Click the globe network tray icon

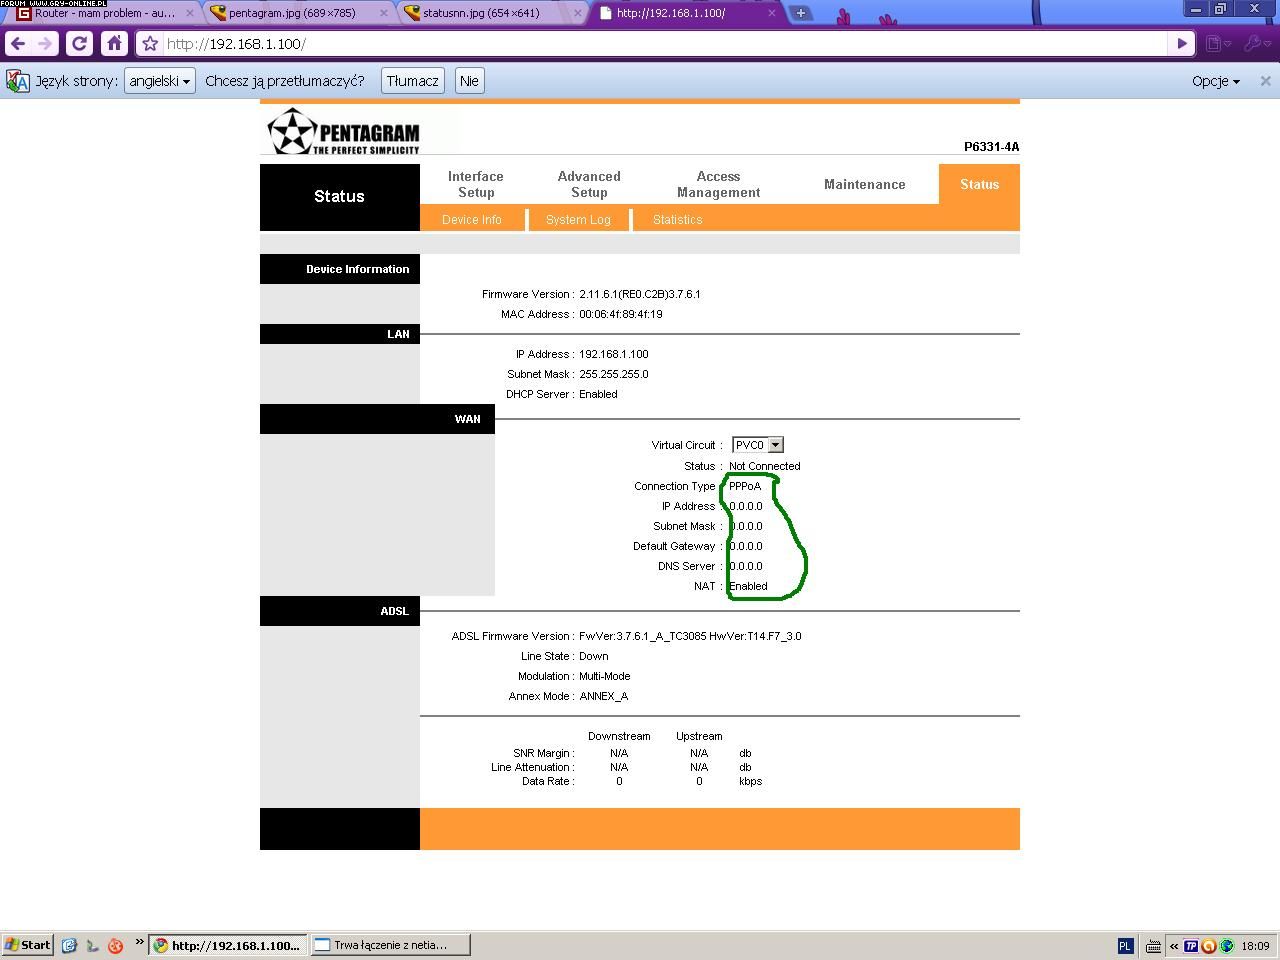pyautogui.click(x=1226, y=945)
